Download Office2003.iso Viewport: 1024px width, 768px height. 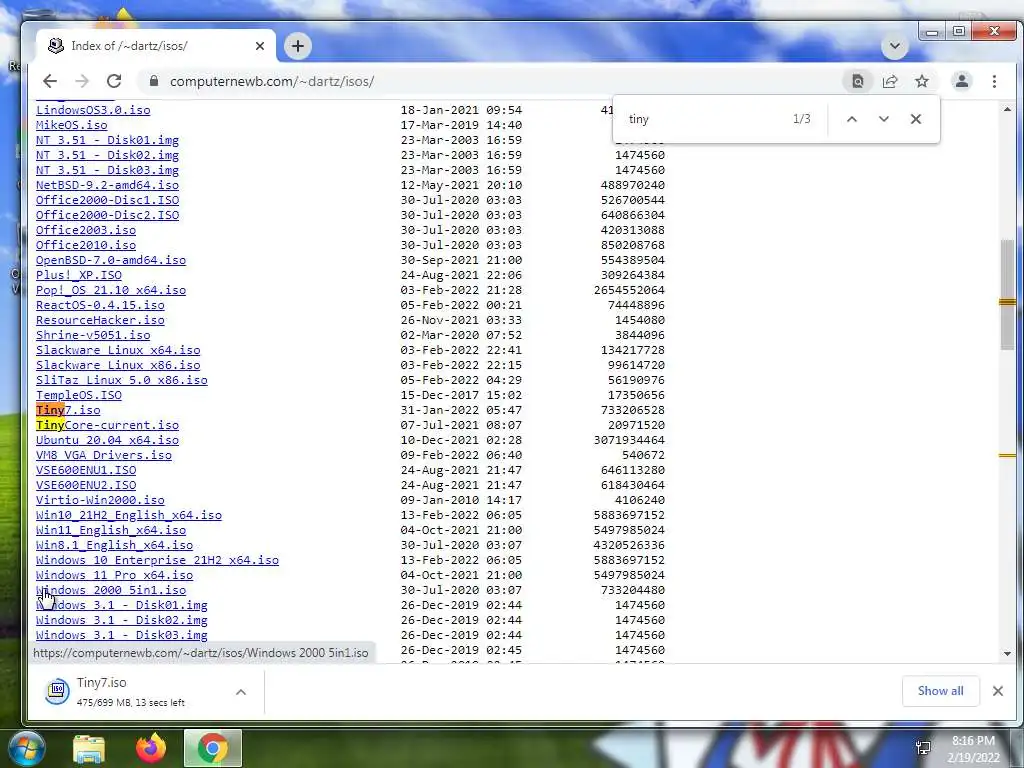tap(86, 230)
